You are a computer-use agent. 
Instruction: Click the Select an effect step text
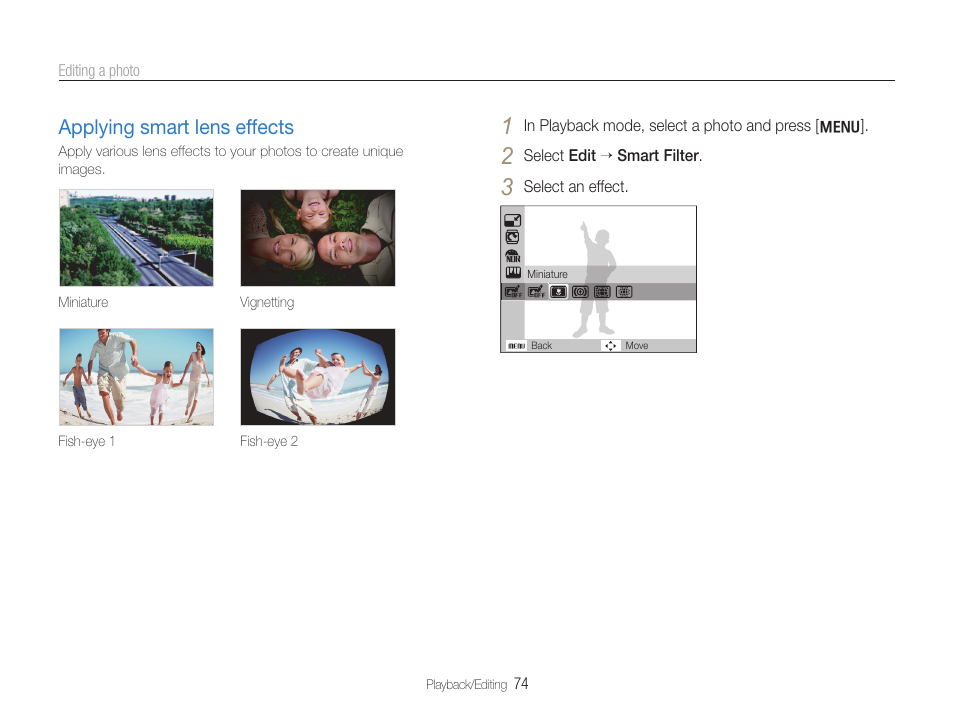pos(576,187)
